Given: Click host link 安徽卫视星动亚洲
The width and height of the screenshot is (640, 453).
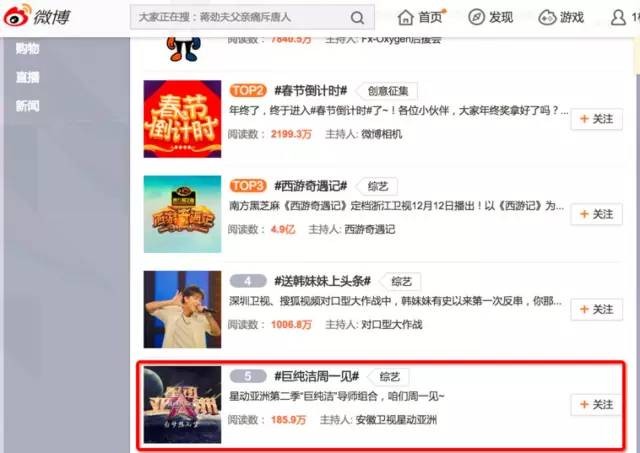Looking at the screenshot, I should pos(396,420).
